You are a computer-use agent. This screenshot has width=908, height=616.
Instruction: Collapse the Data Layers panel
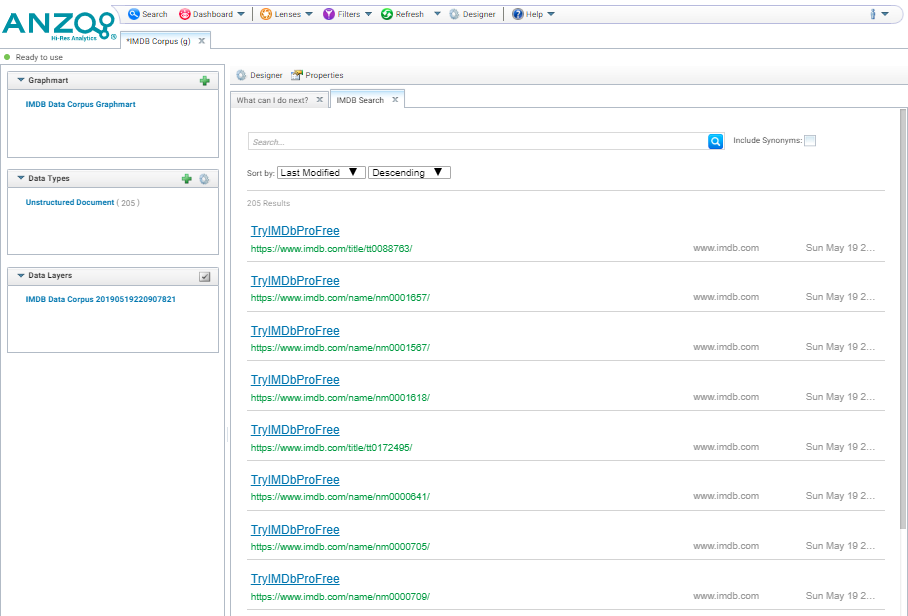tap(21, 275)
